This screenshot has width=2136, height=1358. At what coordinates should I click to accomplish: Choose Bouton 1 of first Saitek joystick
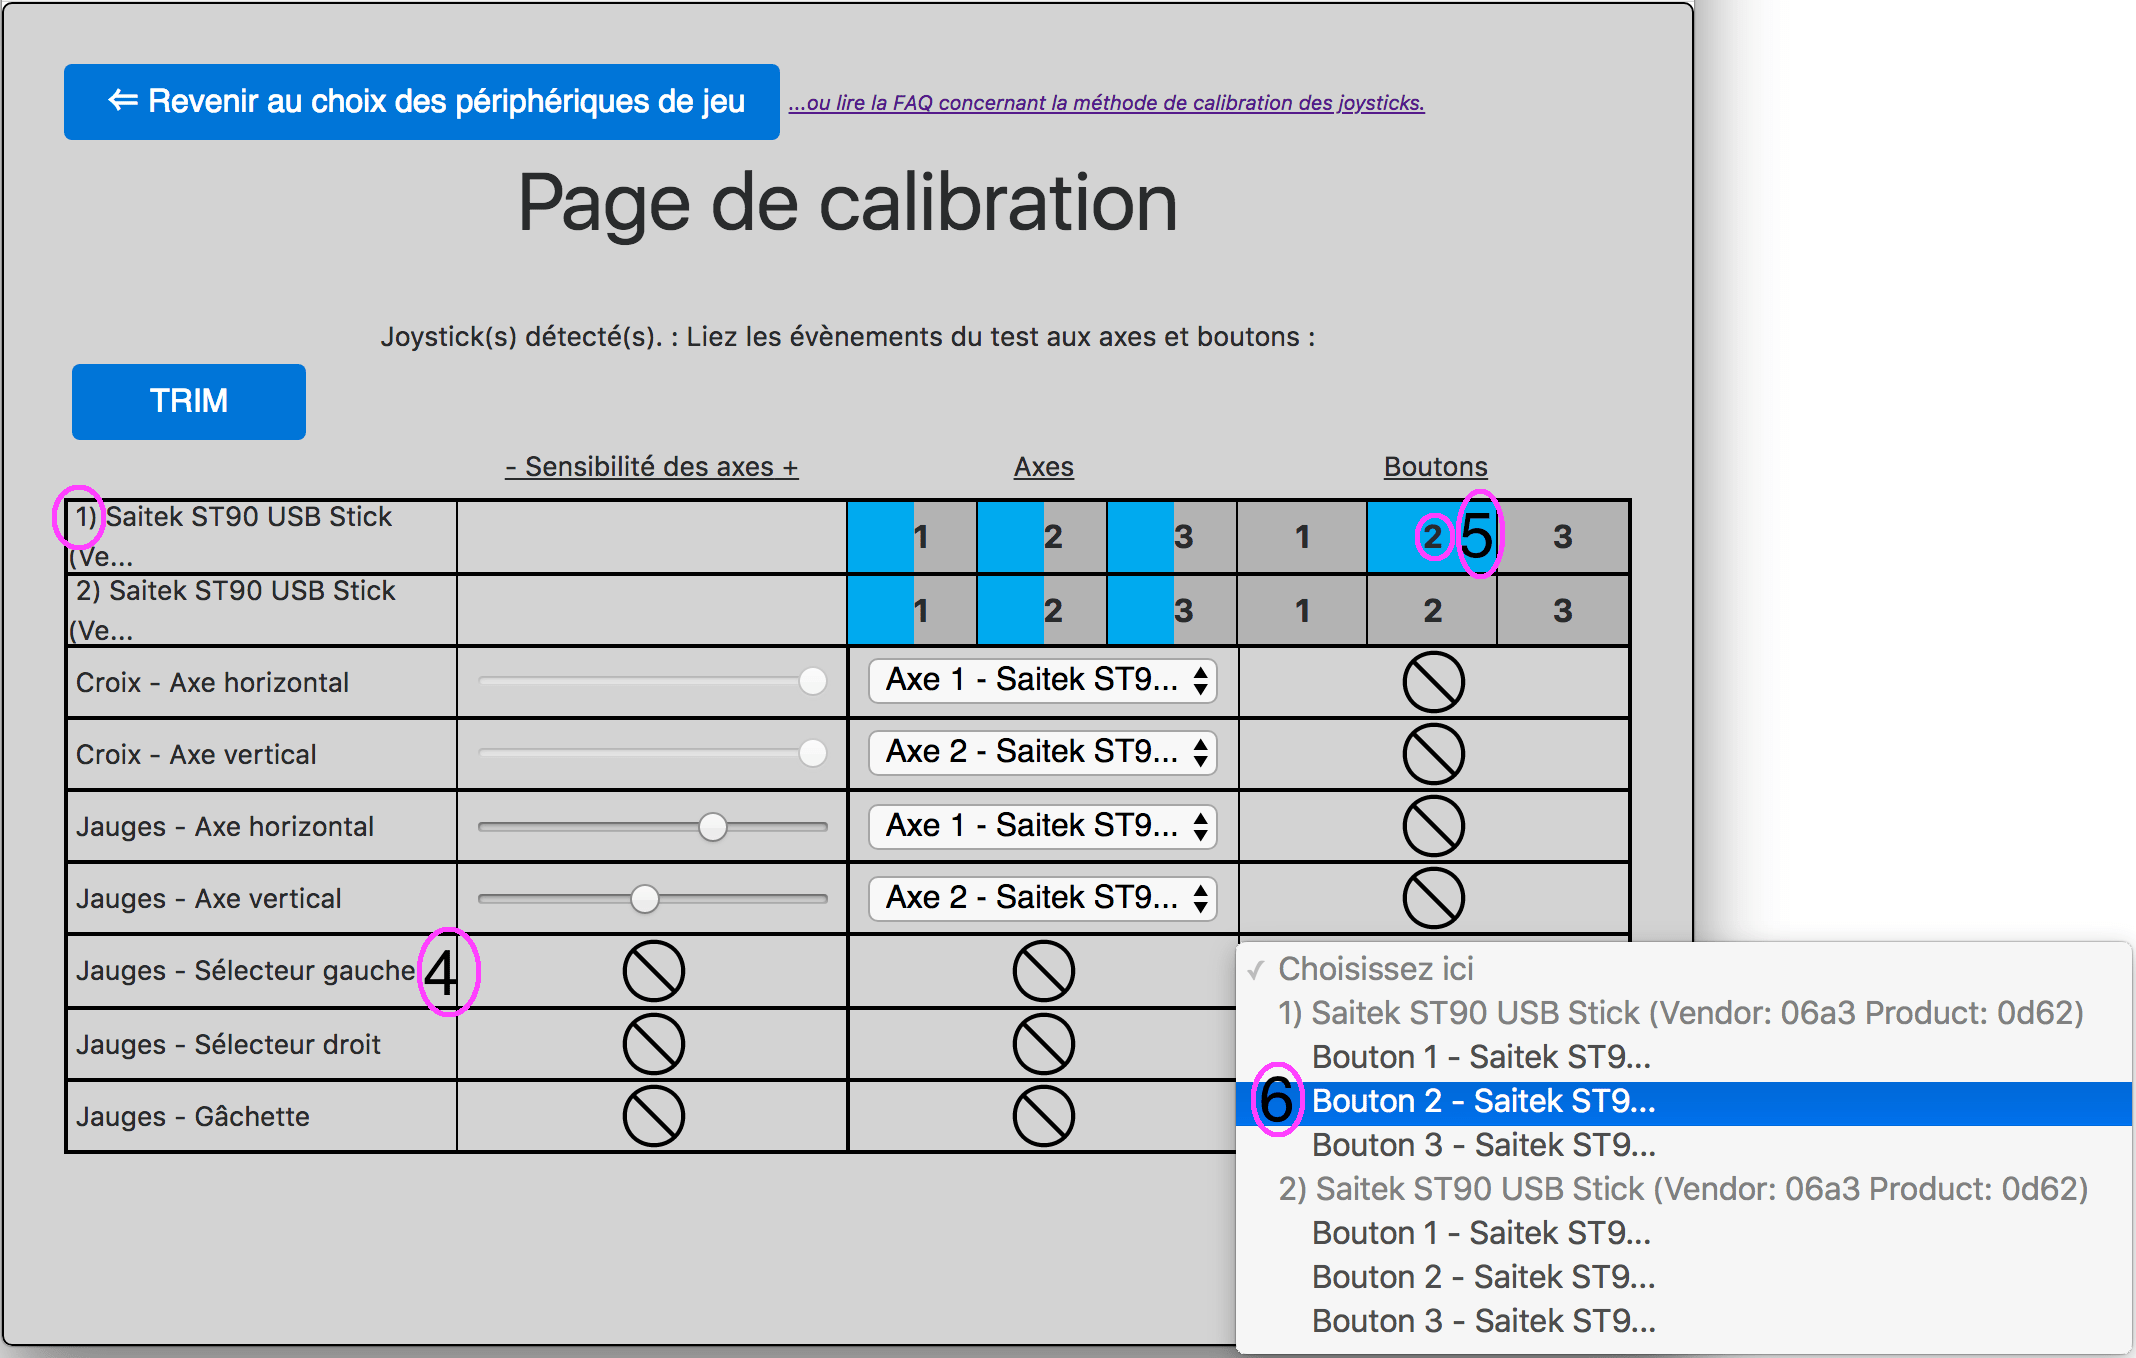1684,1057
